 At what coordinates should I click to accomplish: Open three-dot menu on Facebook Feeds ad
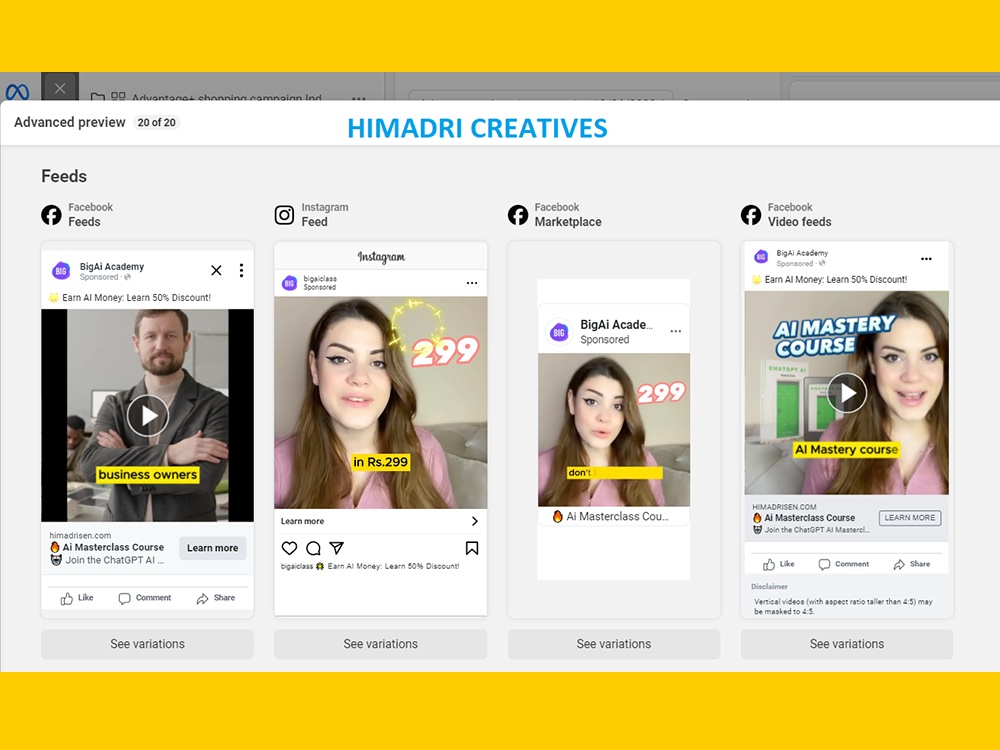[241, 270]
